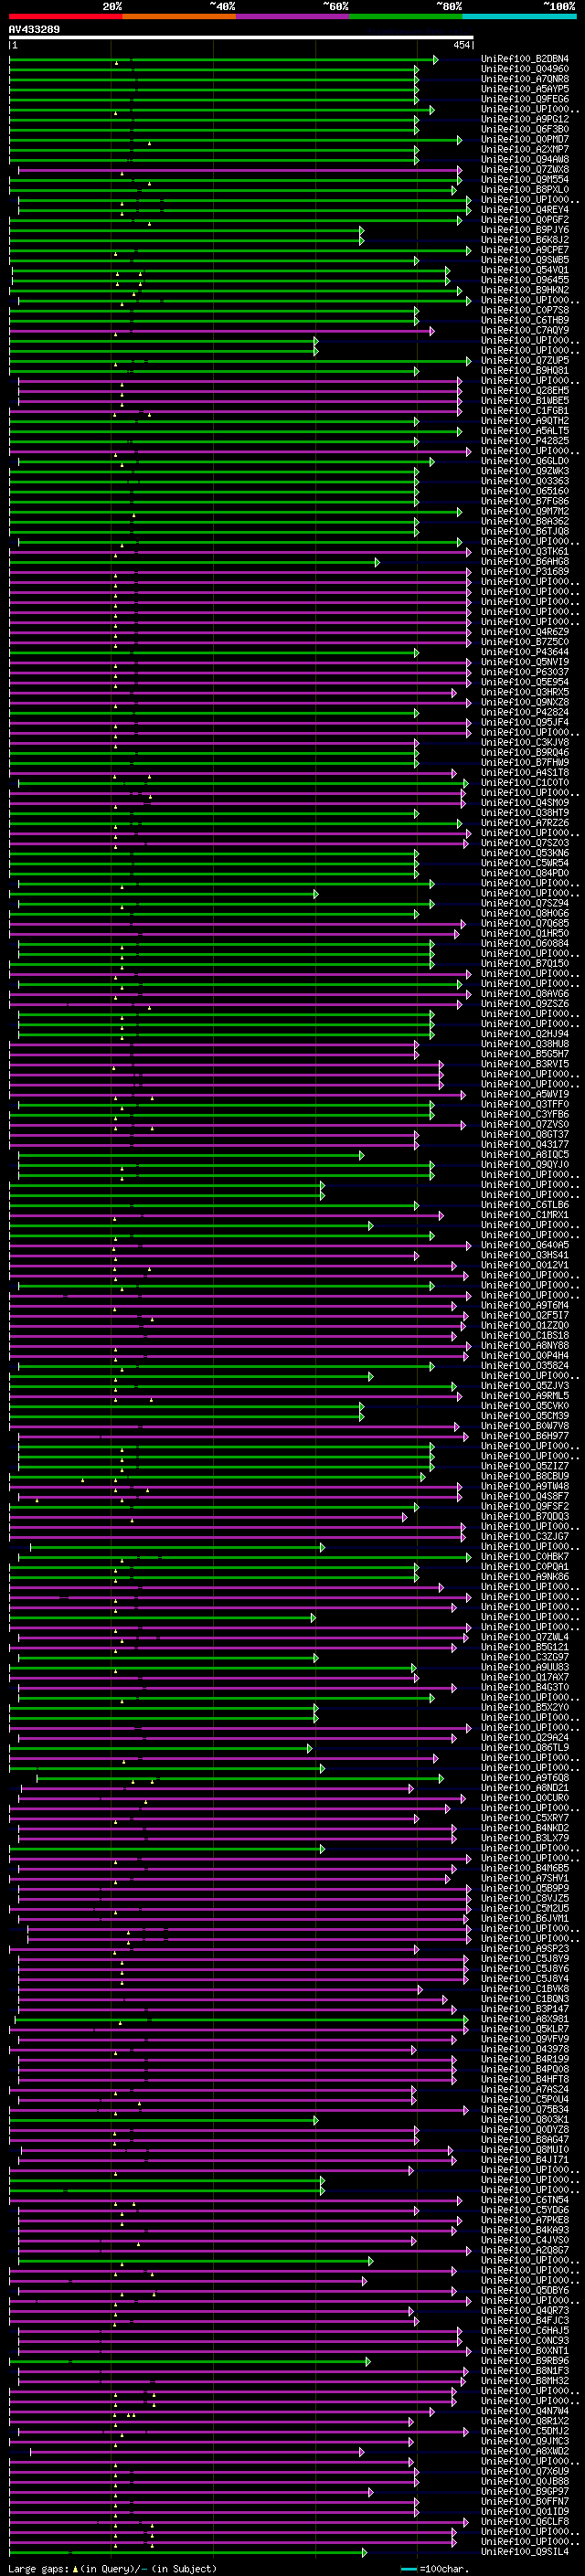
Task: Click the UniRef100_Q4REY4 entry
Action: [525, 210]
